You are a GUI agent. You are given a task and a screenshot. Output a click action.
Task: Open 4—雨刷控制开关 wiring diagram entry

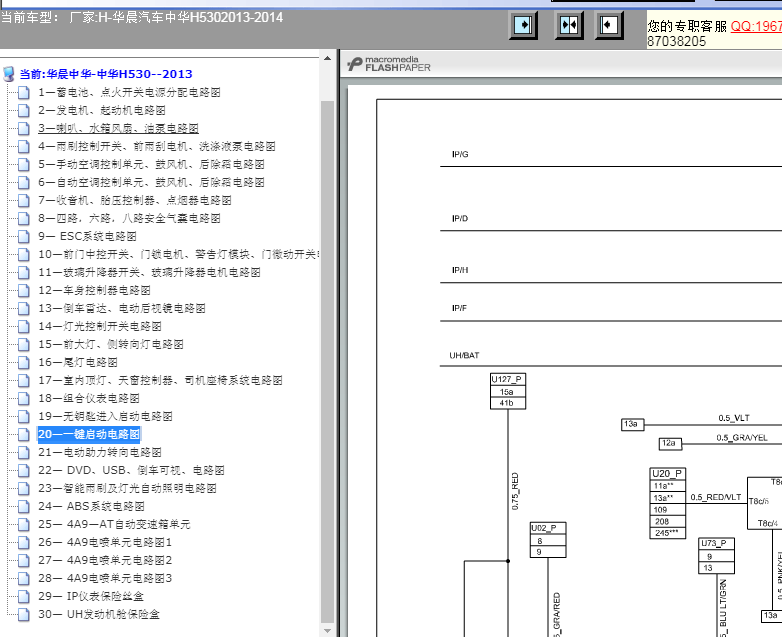[x=157, y=146]
